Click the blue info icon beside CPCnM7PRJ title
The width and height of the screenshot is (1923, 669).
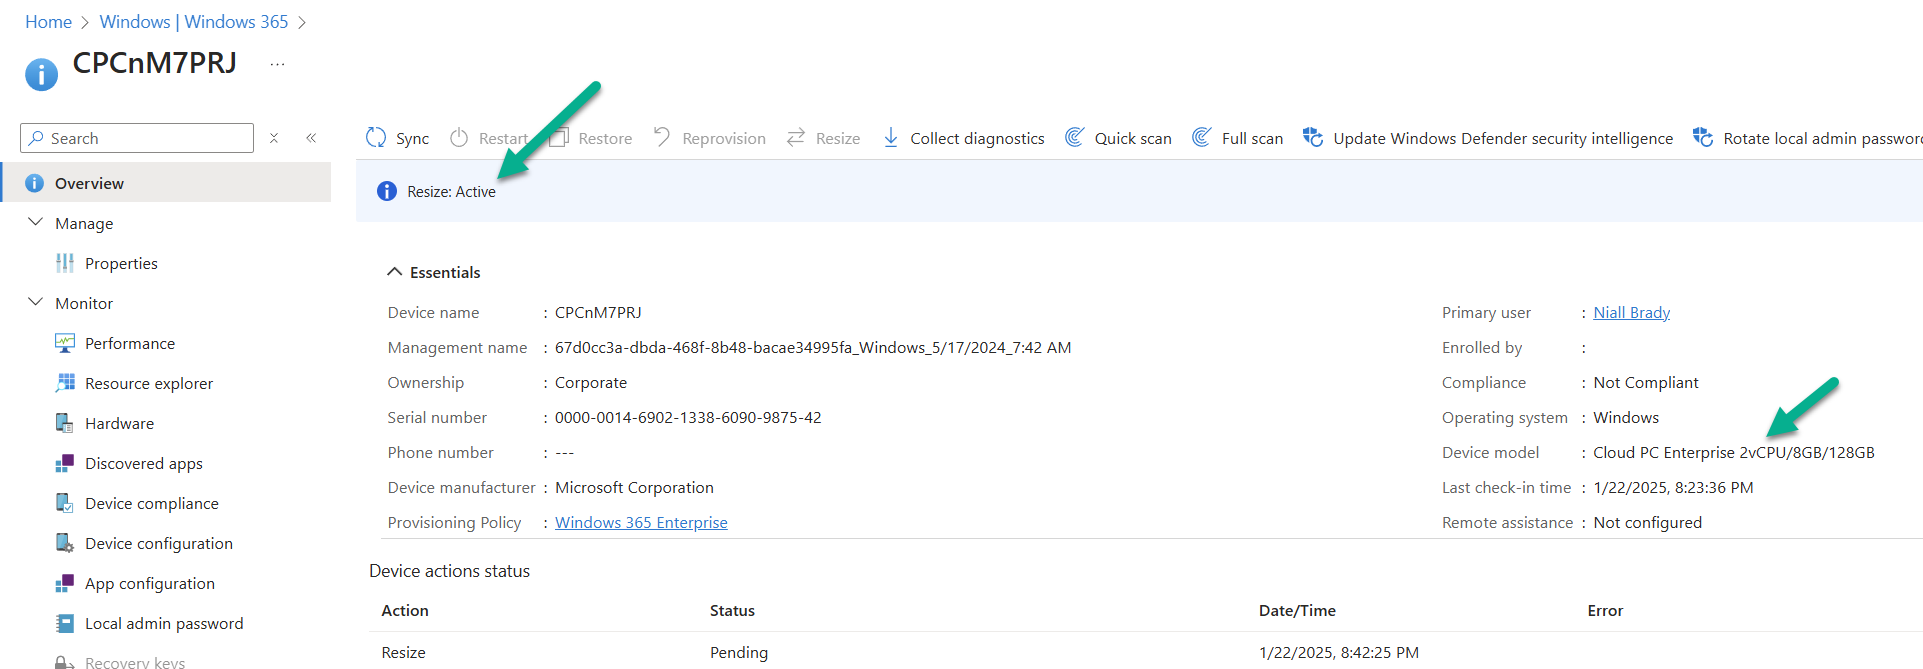[x=41, y=74]
